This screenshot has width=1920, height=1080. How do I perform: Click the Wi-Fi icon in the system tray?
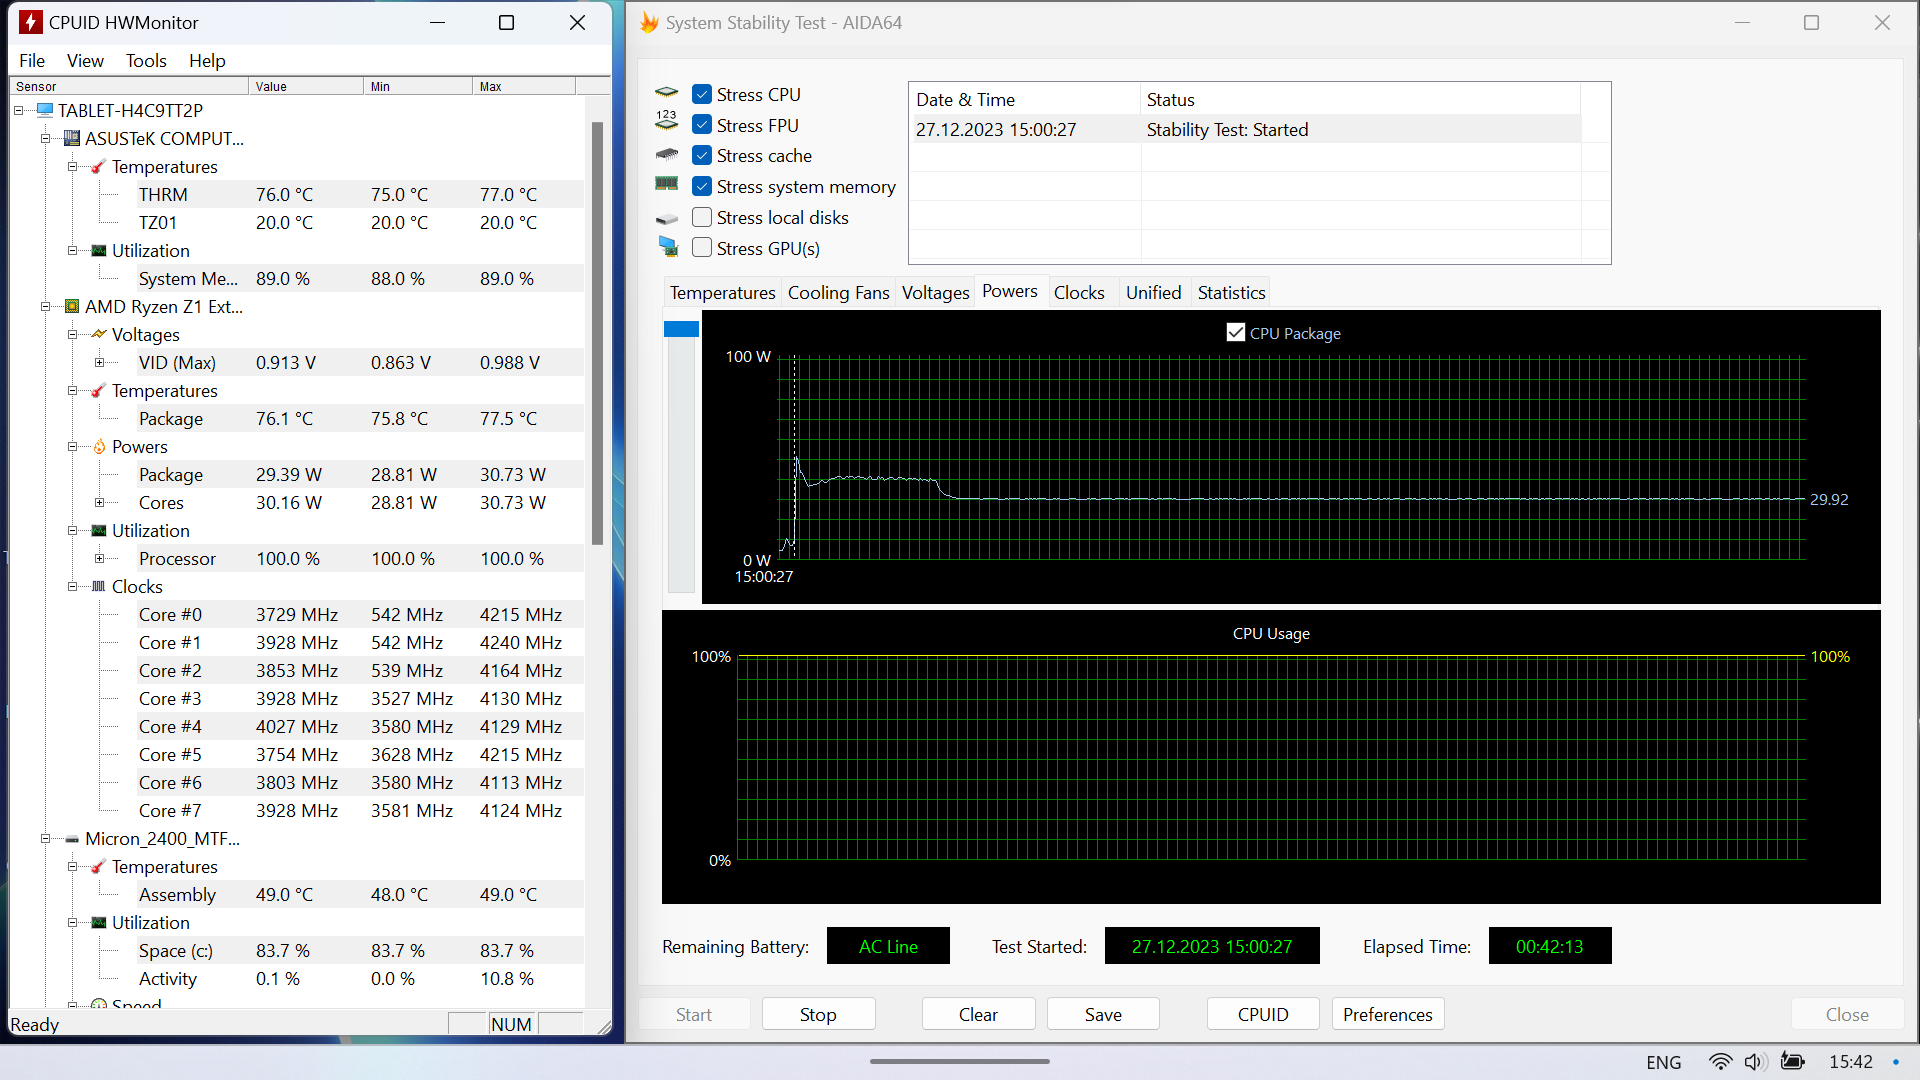[1720, 1062]
